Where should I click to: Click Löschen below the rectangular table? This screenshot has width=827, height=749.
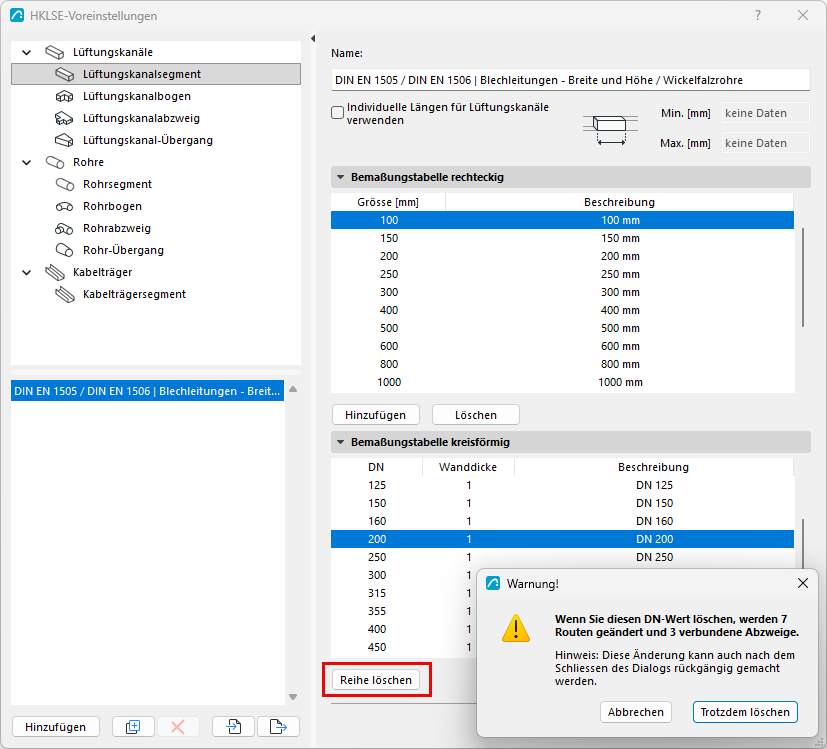[476, 415]
